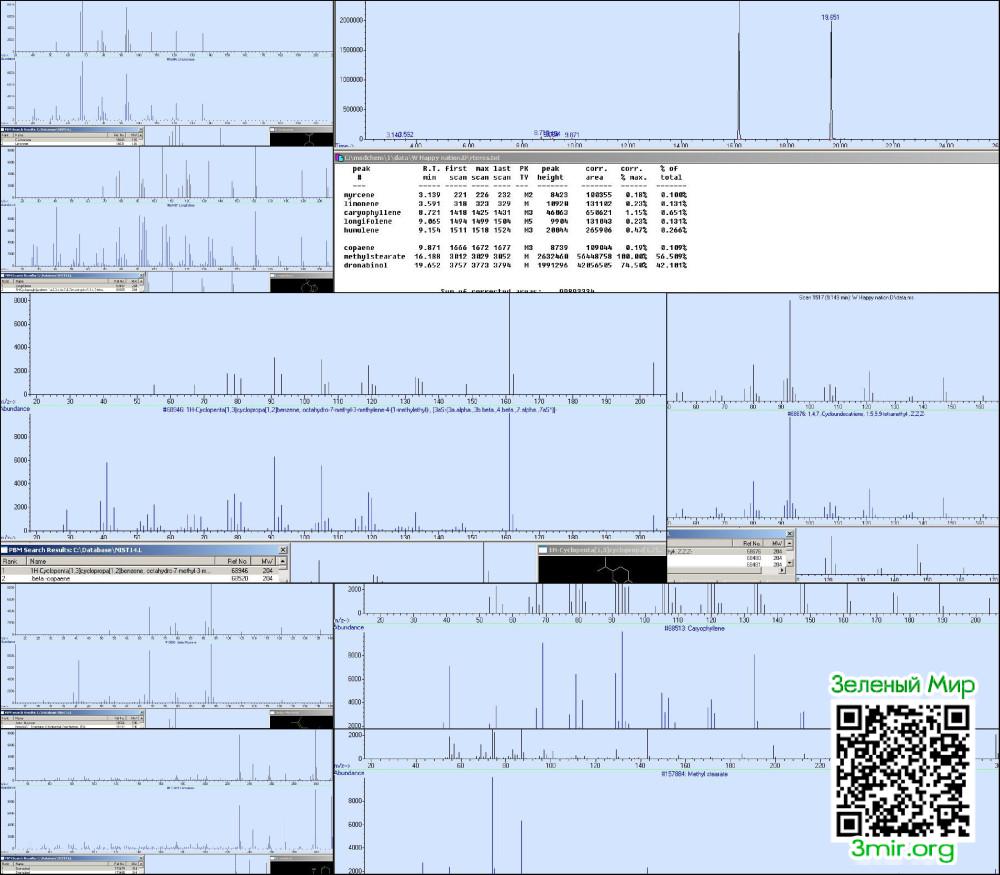Select the first result, 1H-Cyclopenta, ref 68346

click(139, 571)
